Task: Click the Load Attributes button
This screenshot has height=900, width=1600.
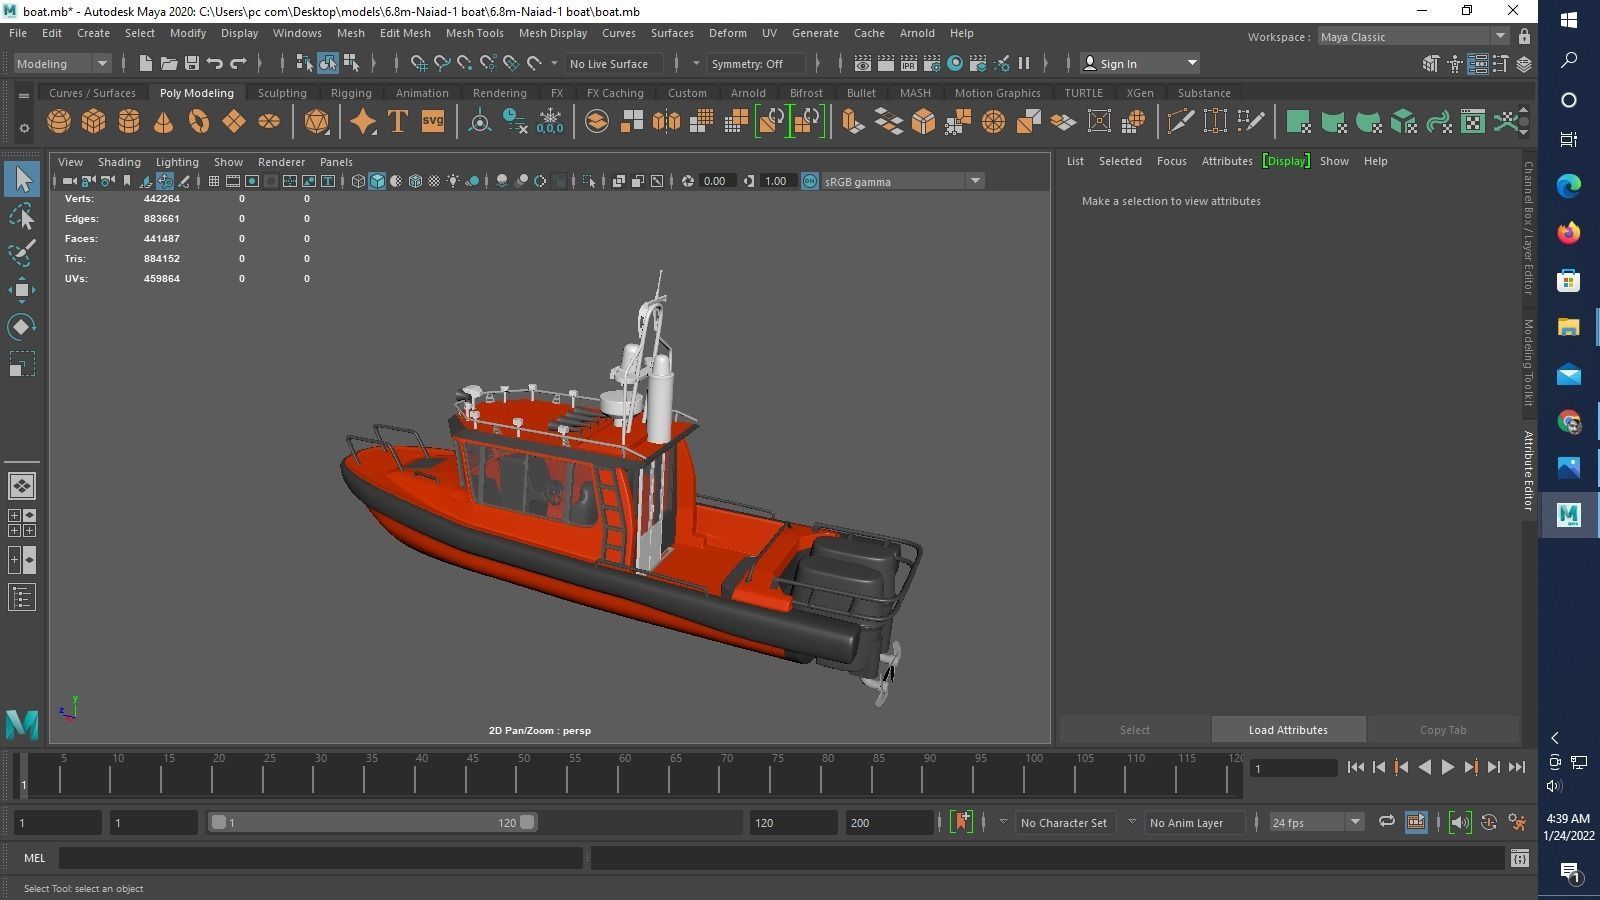Action: [1288, 730]
